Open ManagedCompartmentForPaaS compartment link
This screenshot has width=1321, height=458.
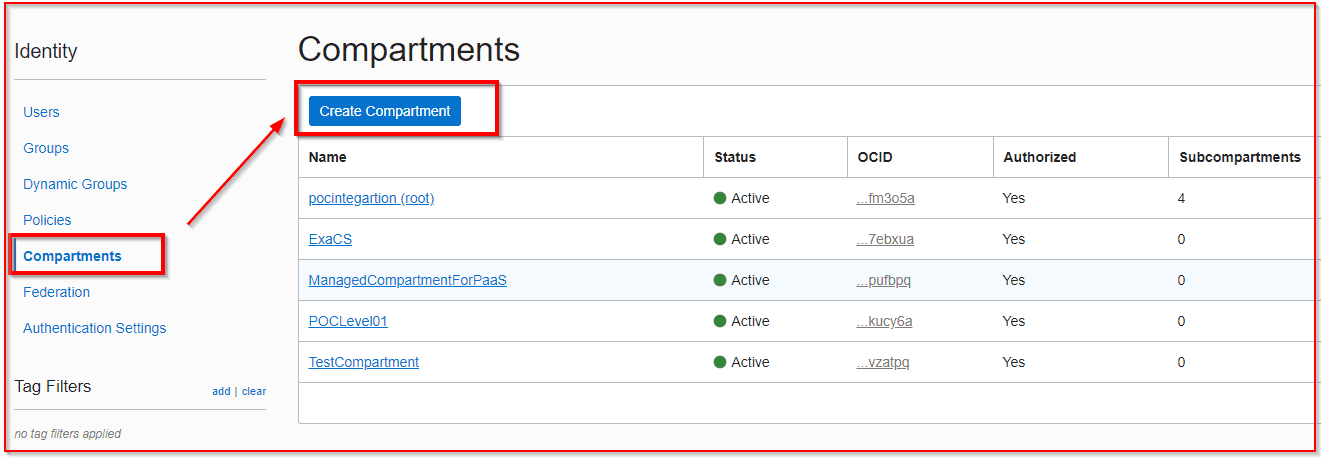pos(407,280)
